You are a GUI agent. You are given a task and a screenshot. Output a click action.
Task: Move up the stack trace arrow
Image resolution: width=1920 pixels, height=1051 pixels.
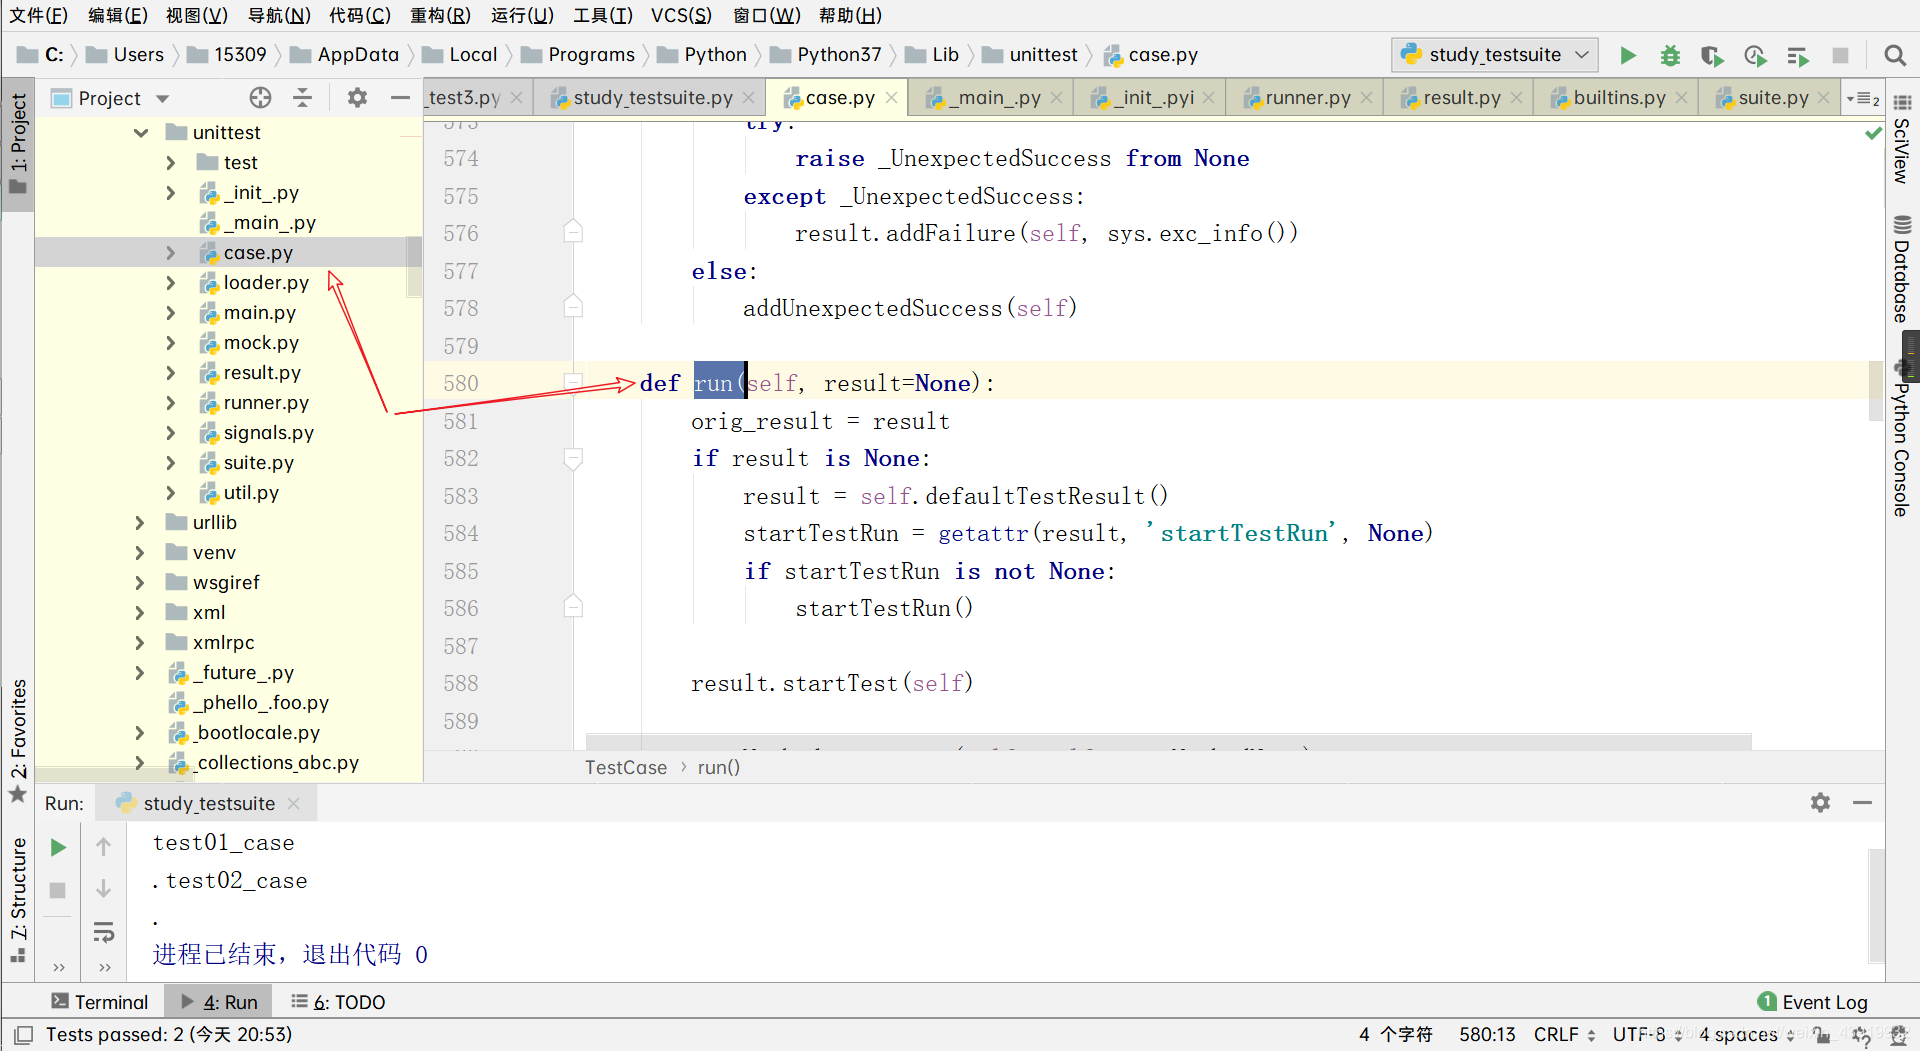(103, 847)
